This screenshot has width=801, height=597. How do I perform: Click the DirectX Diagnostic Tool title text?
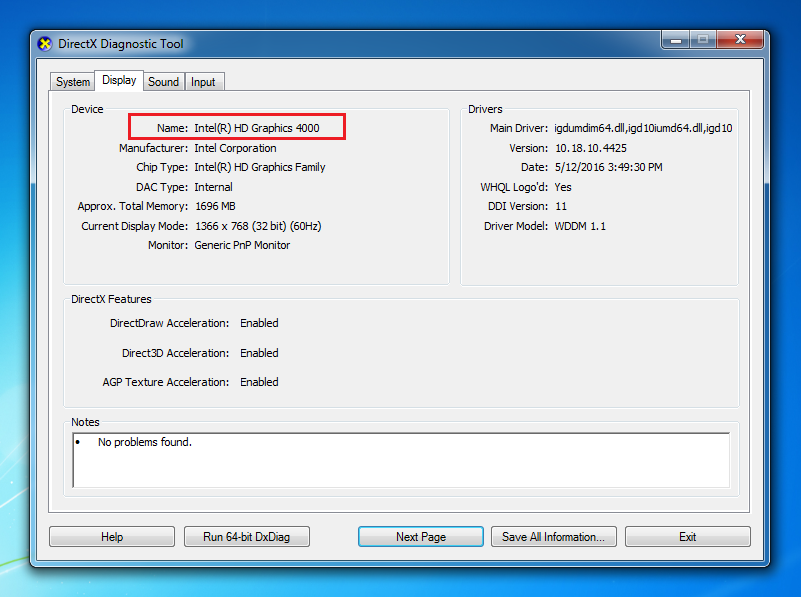coord(121,44)
